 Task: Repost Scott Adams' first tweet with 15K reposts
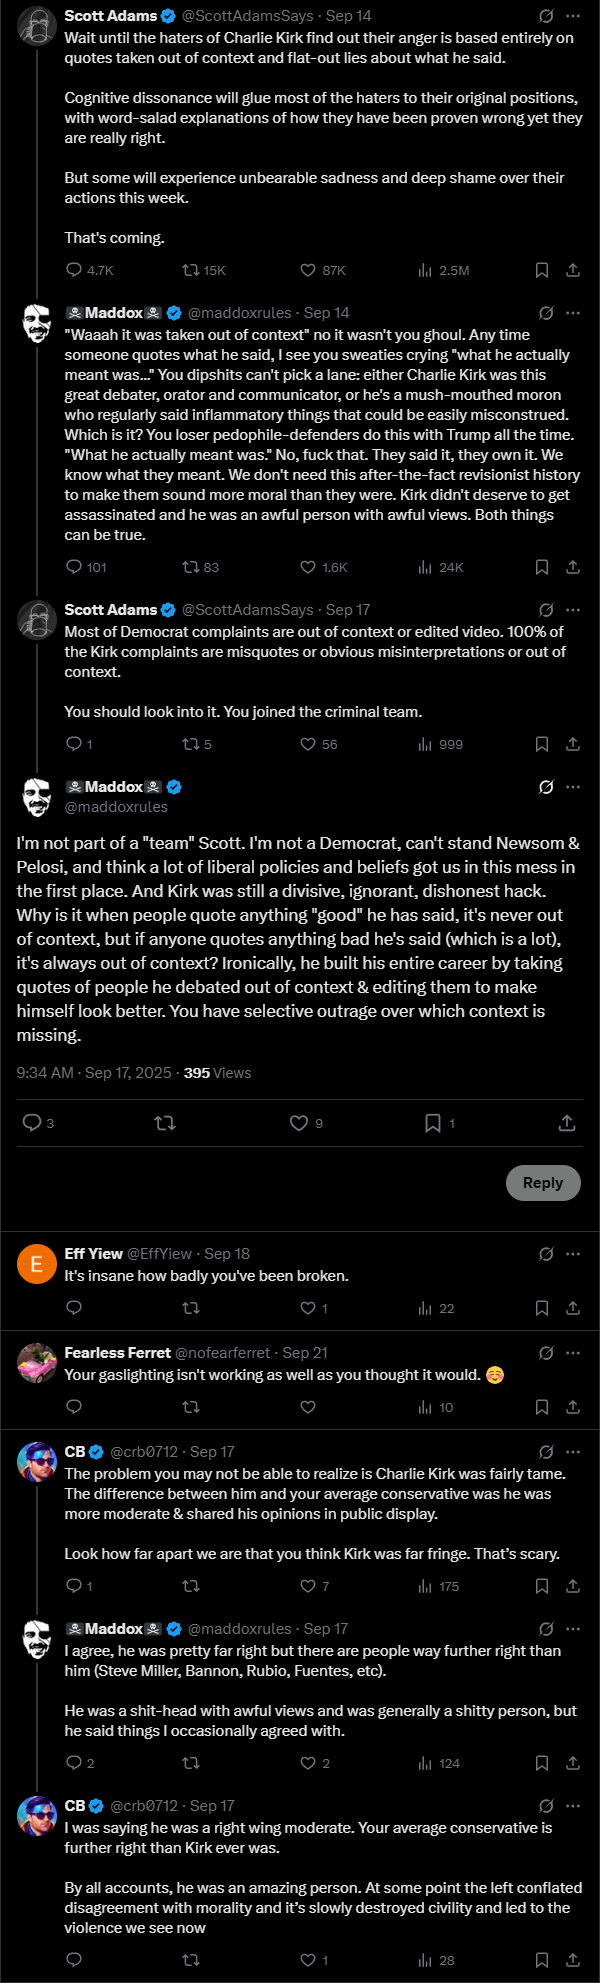click(x=191, y=270)
